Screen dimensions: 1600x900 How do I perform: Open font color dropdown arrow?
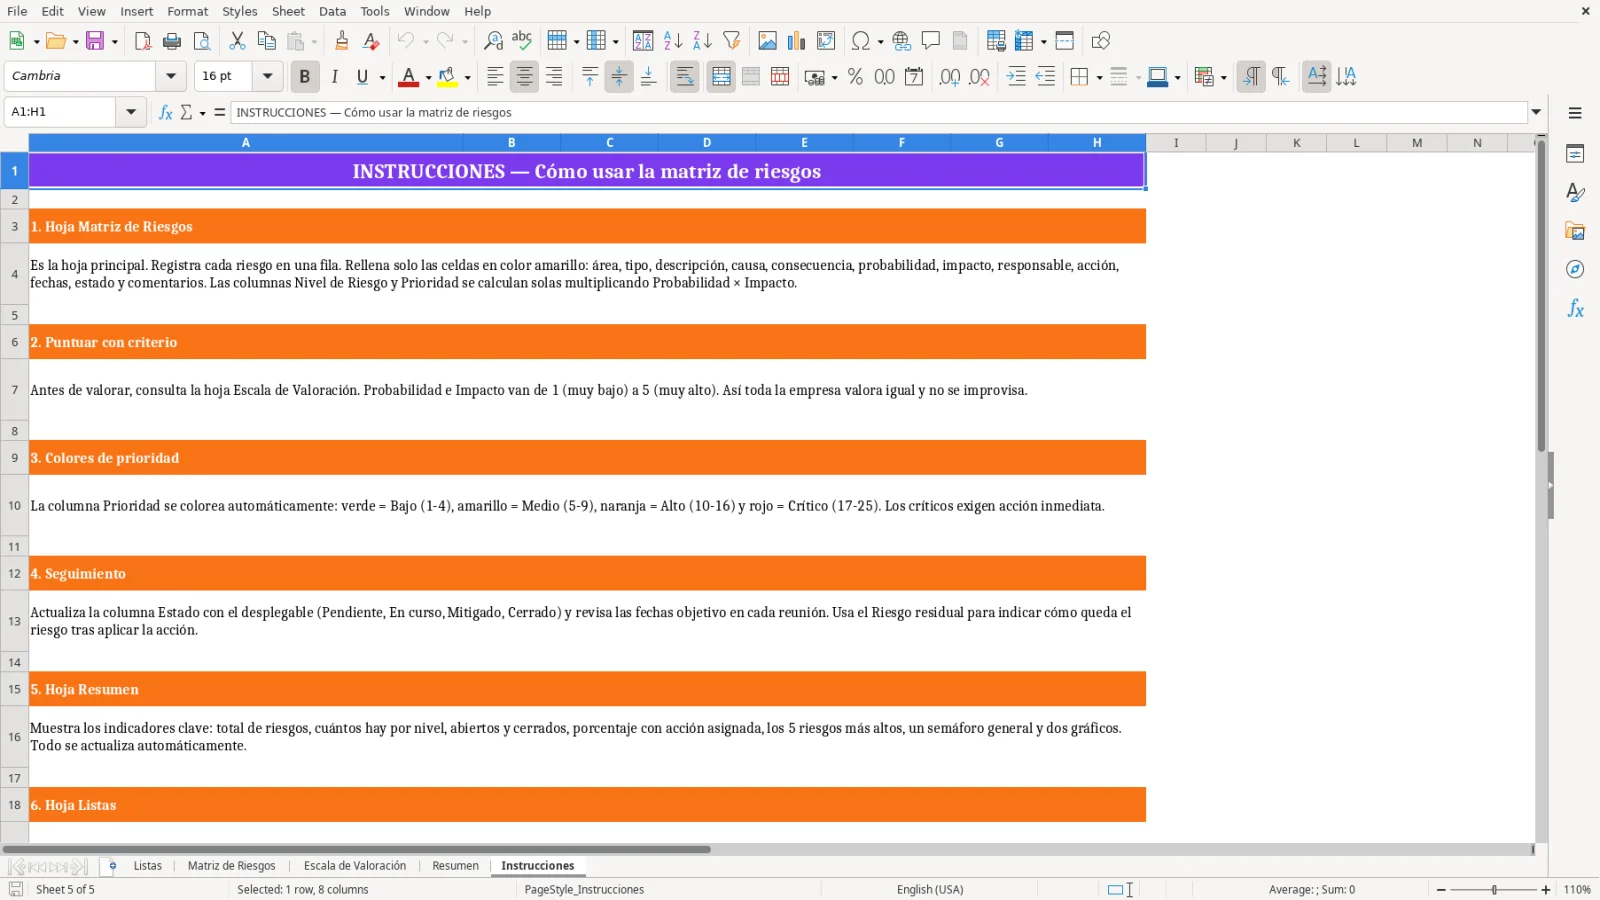(428, 77)
